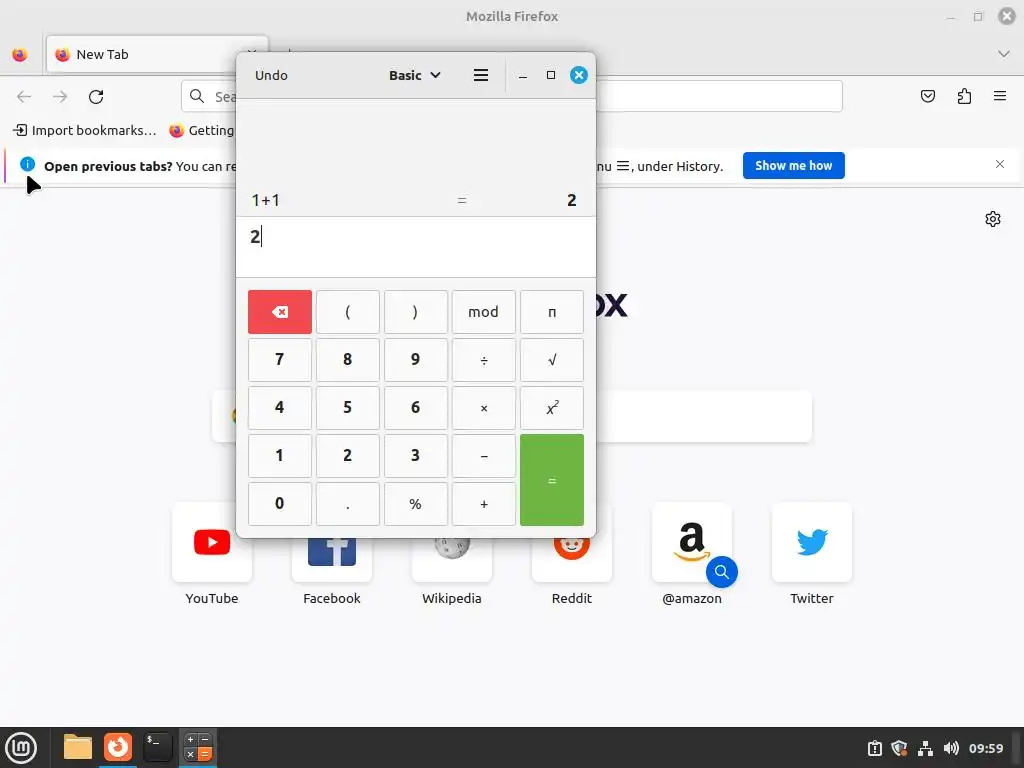The height and width of the screenshot is (768, 1024).
Task: Click the minus key
Action: point(484,456)
